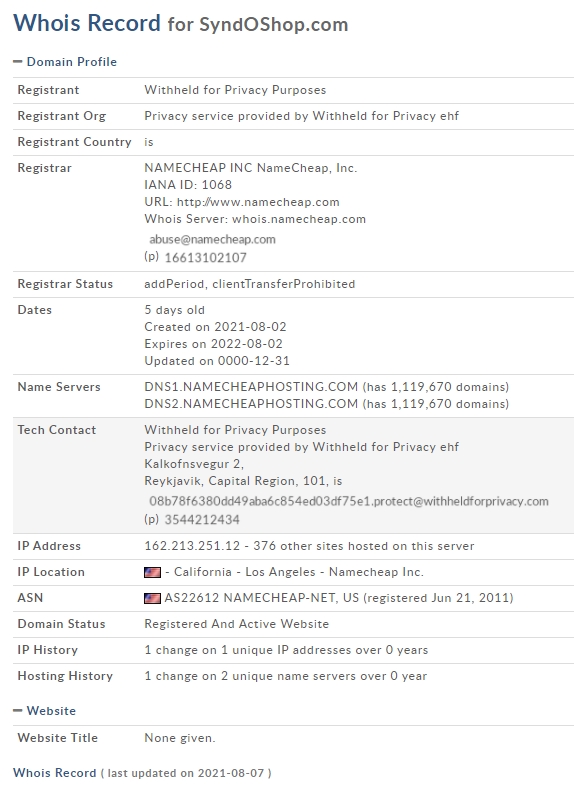Click Withheld for Privacy Purposes registrant
This screenshot has height=785, width=574.
point(235,90)
